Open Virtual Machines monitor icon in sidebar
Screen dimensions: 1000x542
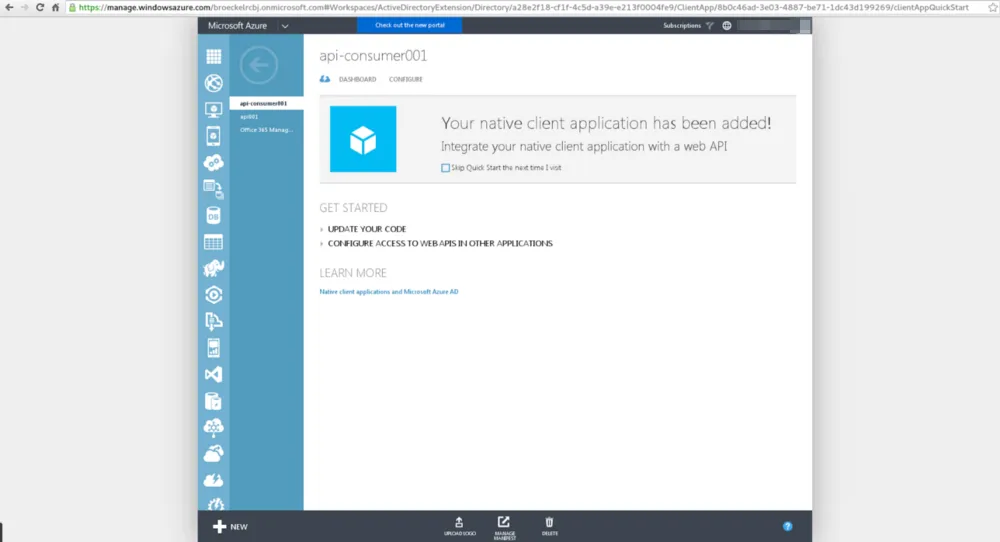pyautogui.click(x=214, y=110)
